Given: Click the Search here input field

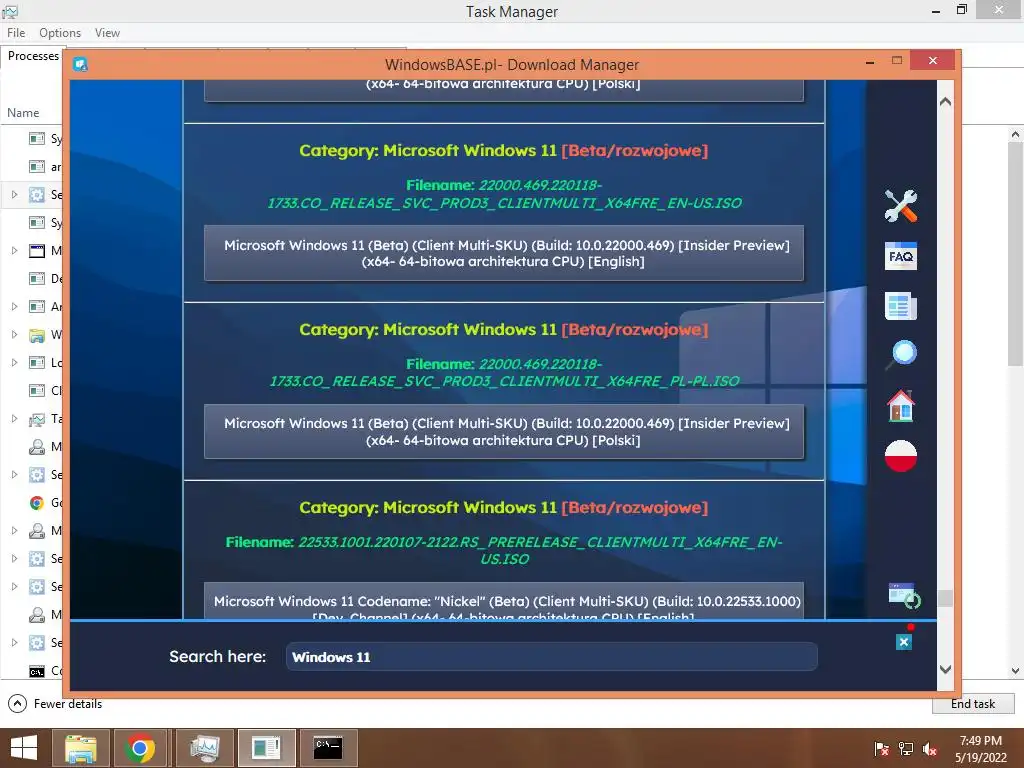Looking at the screenshot, I should pos(551,657).
